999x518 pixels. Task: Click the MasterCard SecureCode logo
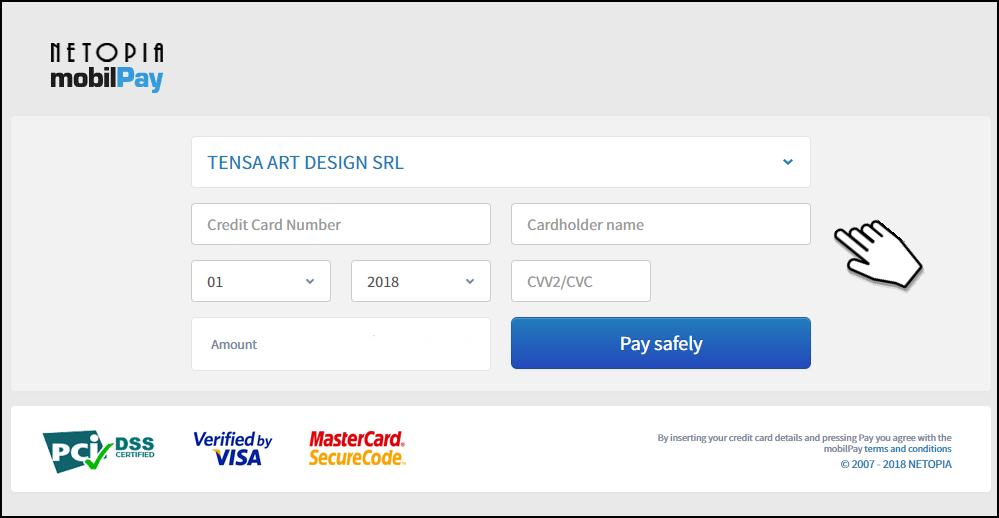pos(357,449)
